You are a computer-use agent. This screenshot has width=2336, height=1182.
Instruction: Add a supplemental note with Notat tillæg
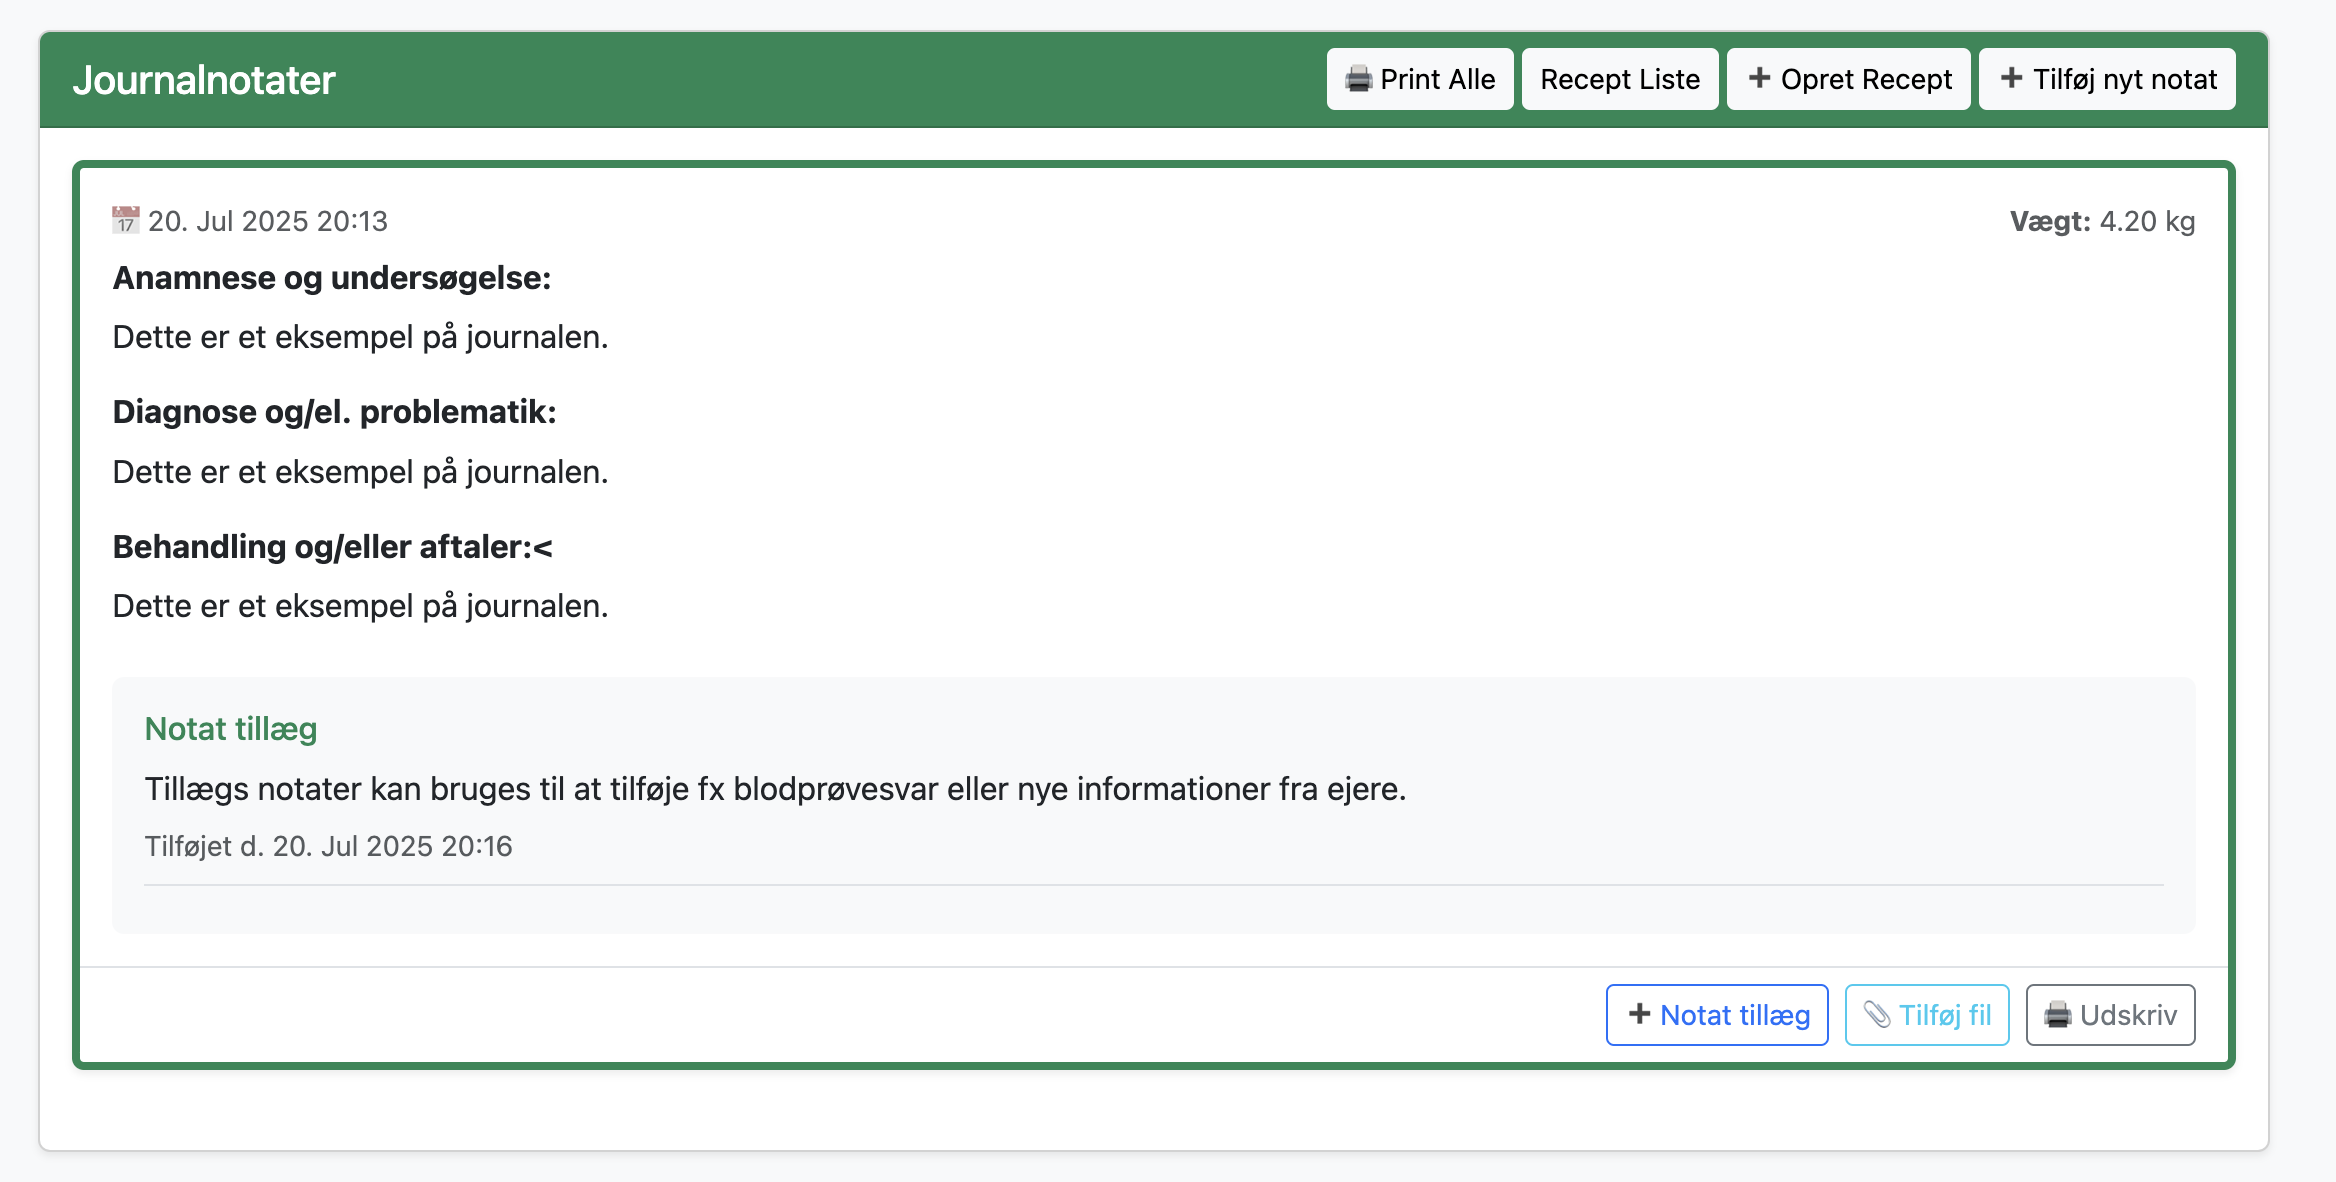point(1716,1014)
